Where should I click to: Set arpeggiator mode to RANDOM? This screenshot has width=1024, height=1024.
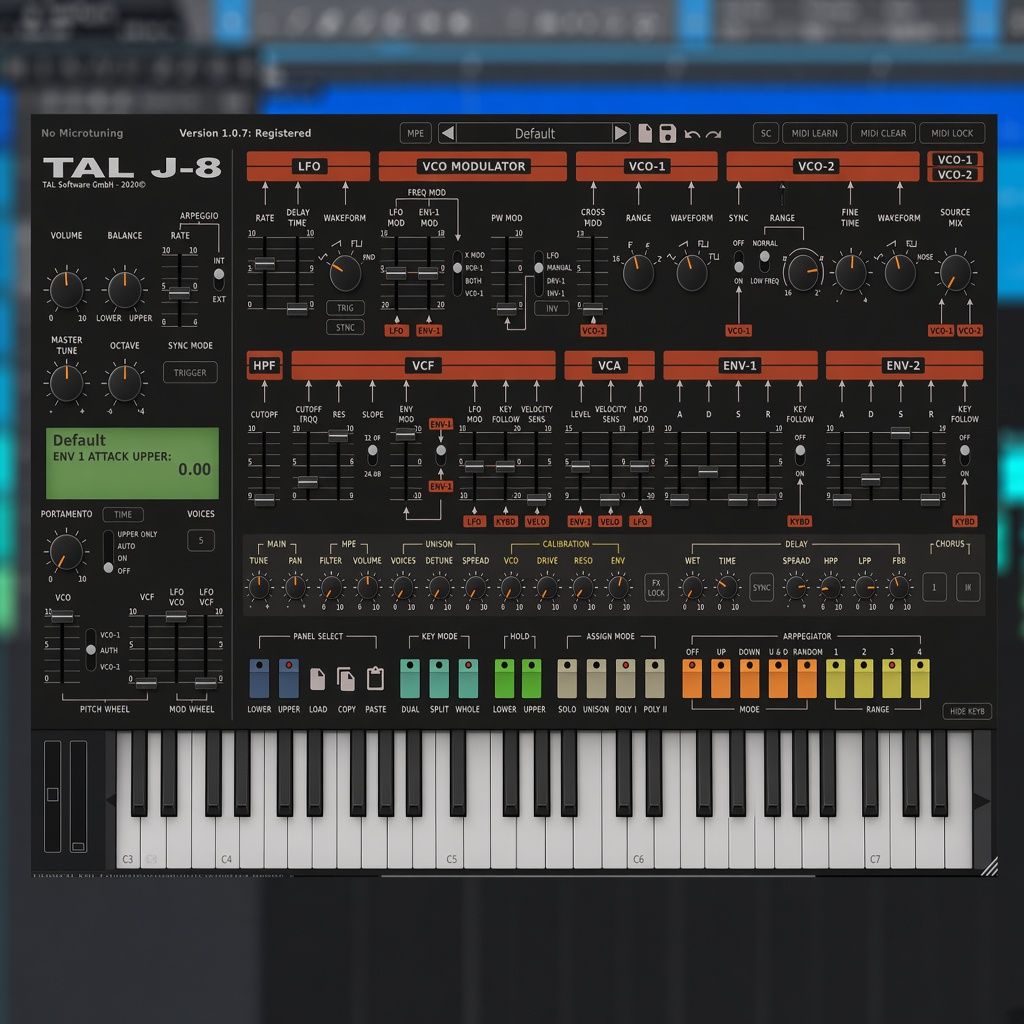point(807,679)
